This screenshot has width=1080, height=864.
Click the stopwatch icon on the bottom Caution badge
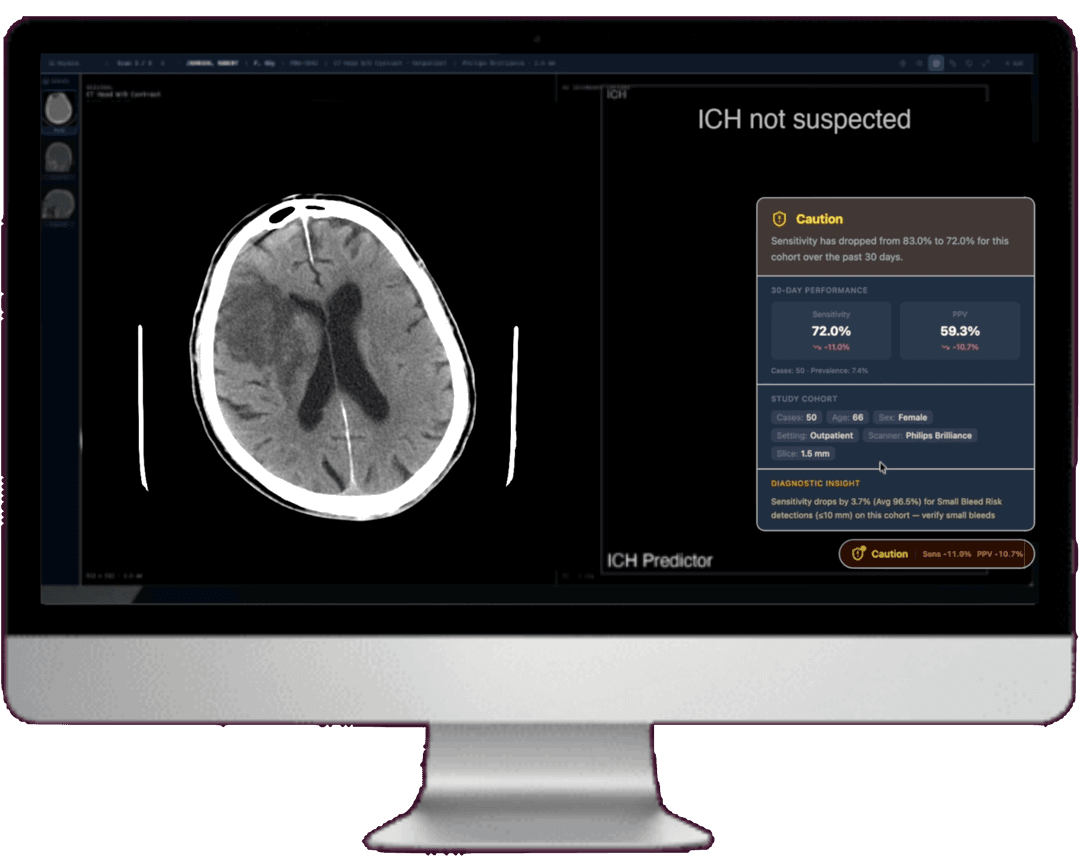pos(859,554)
